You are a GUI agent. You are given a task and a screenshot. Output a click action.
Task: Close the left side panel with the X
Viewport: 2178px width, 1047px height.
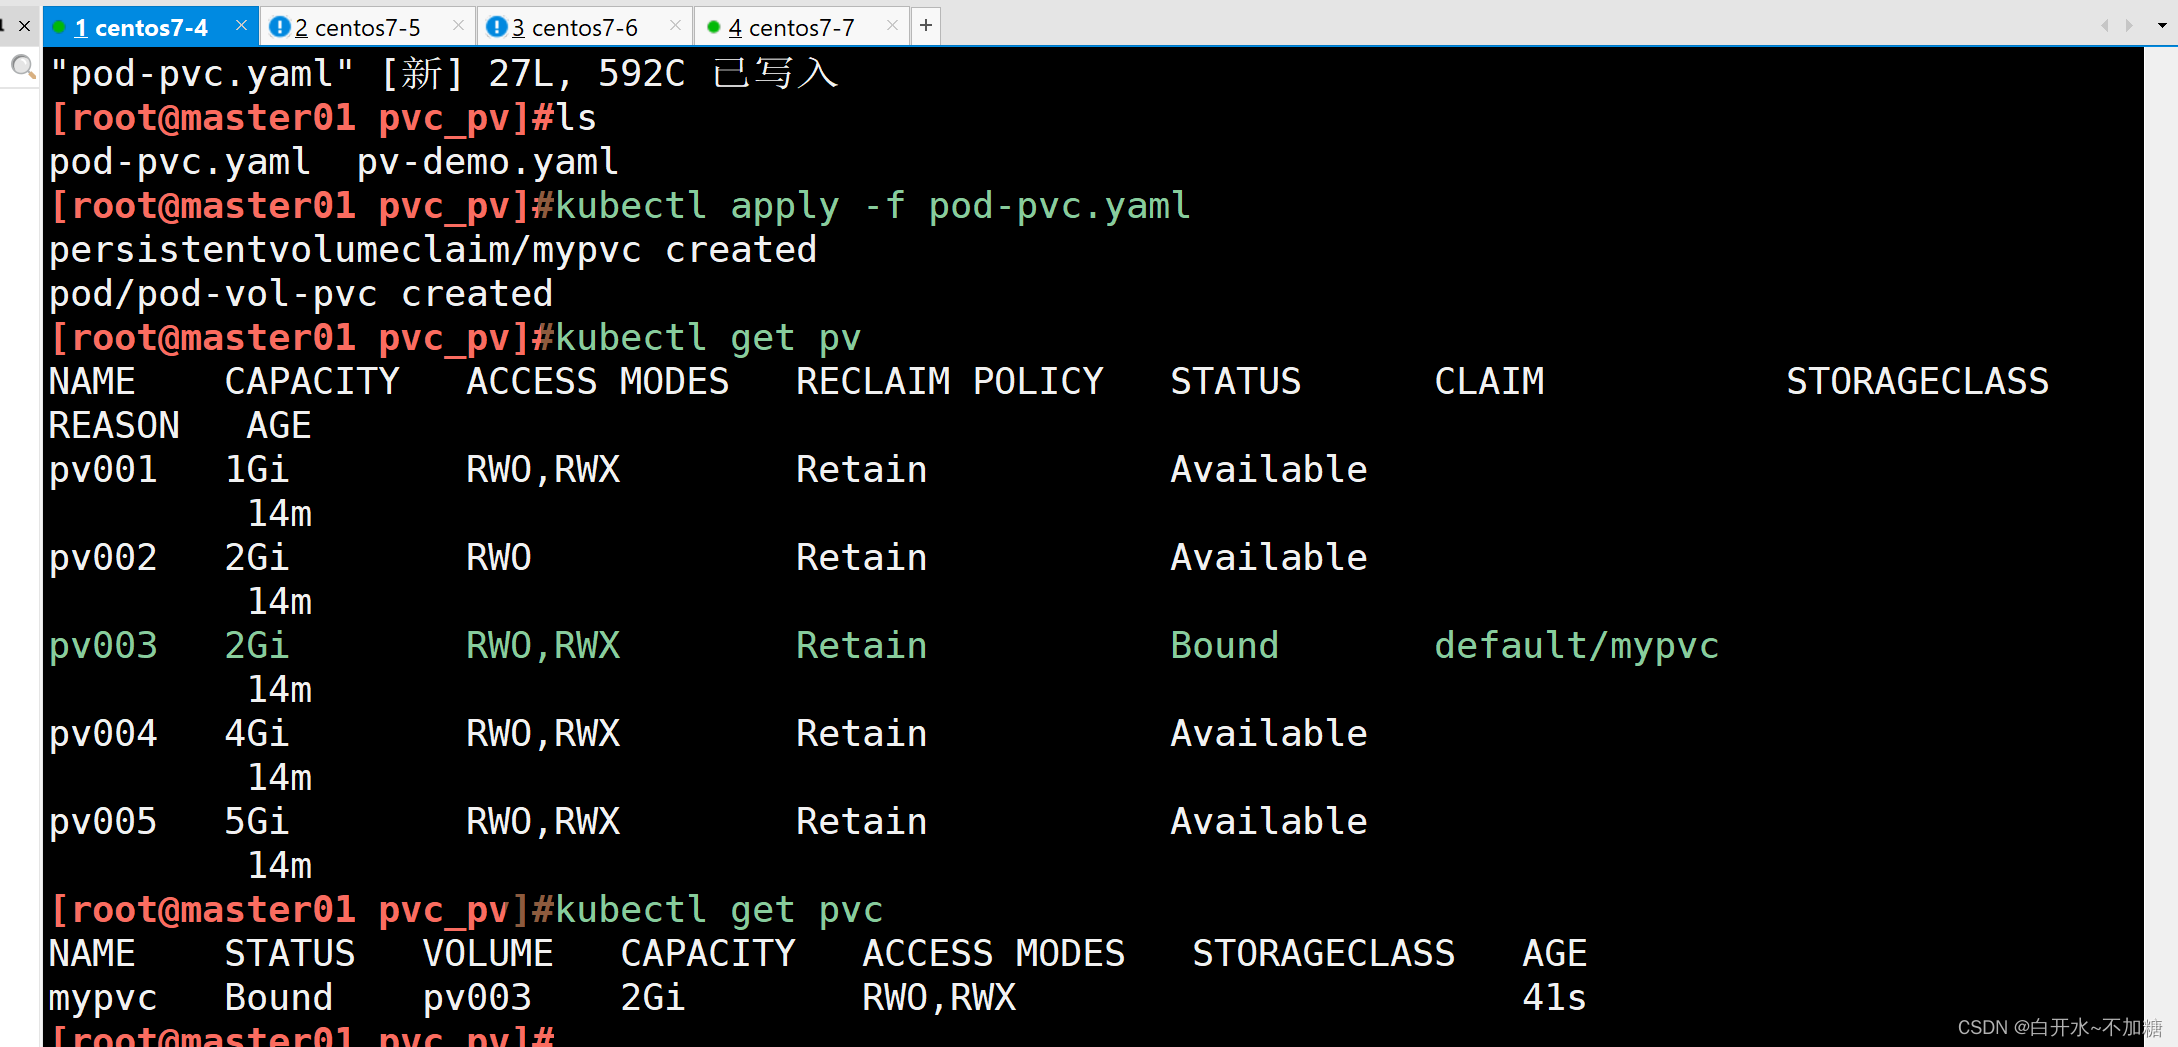24,26
